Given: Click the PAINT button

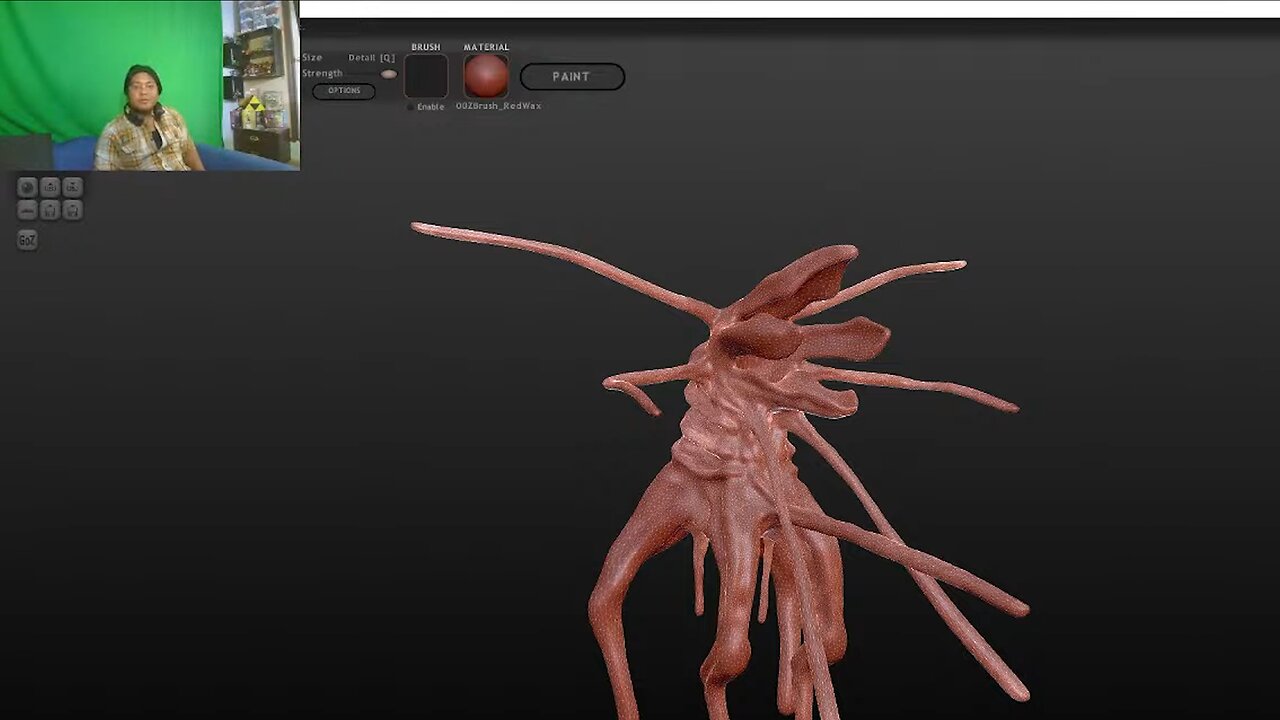Looking at the screenshot, I should click(x=572, y=77).
